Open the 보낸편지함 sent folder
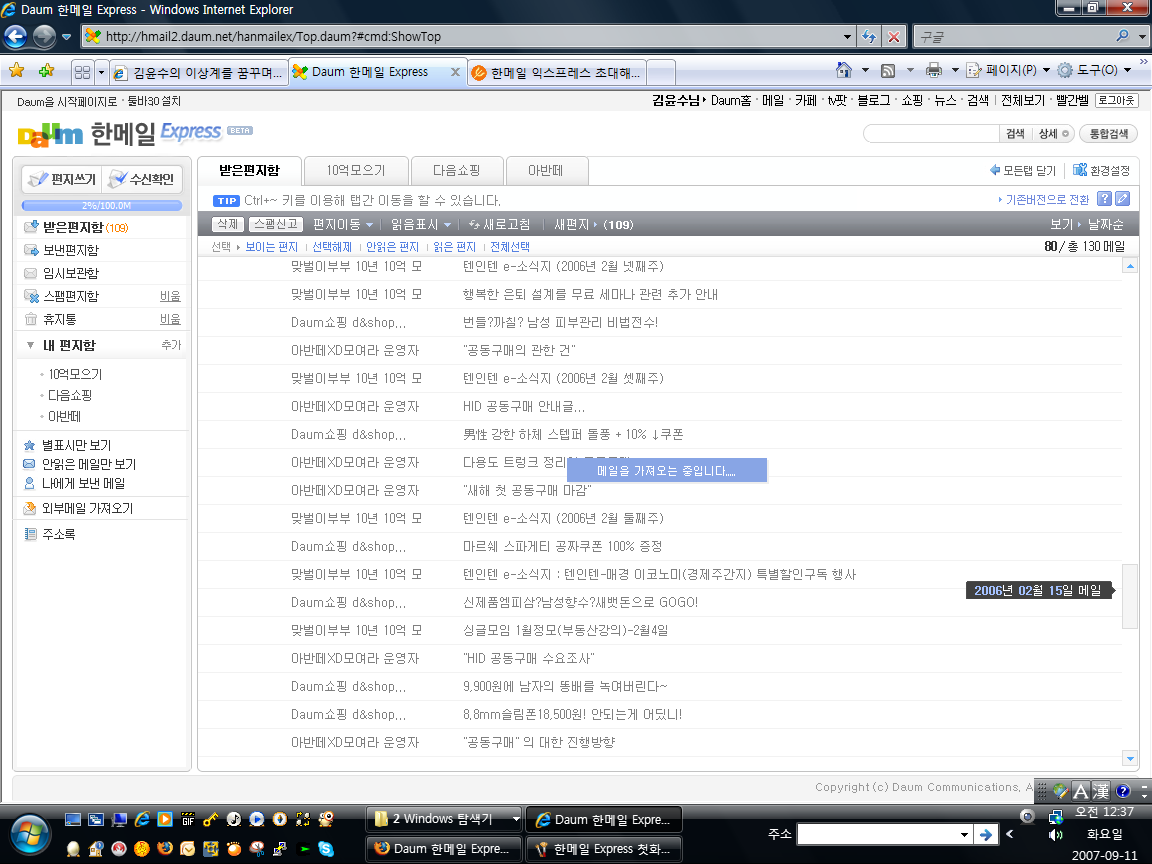Image resolution: width=1152 pixels, height=864 pixels. click(71, 250)
